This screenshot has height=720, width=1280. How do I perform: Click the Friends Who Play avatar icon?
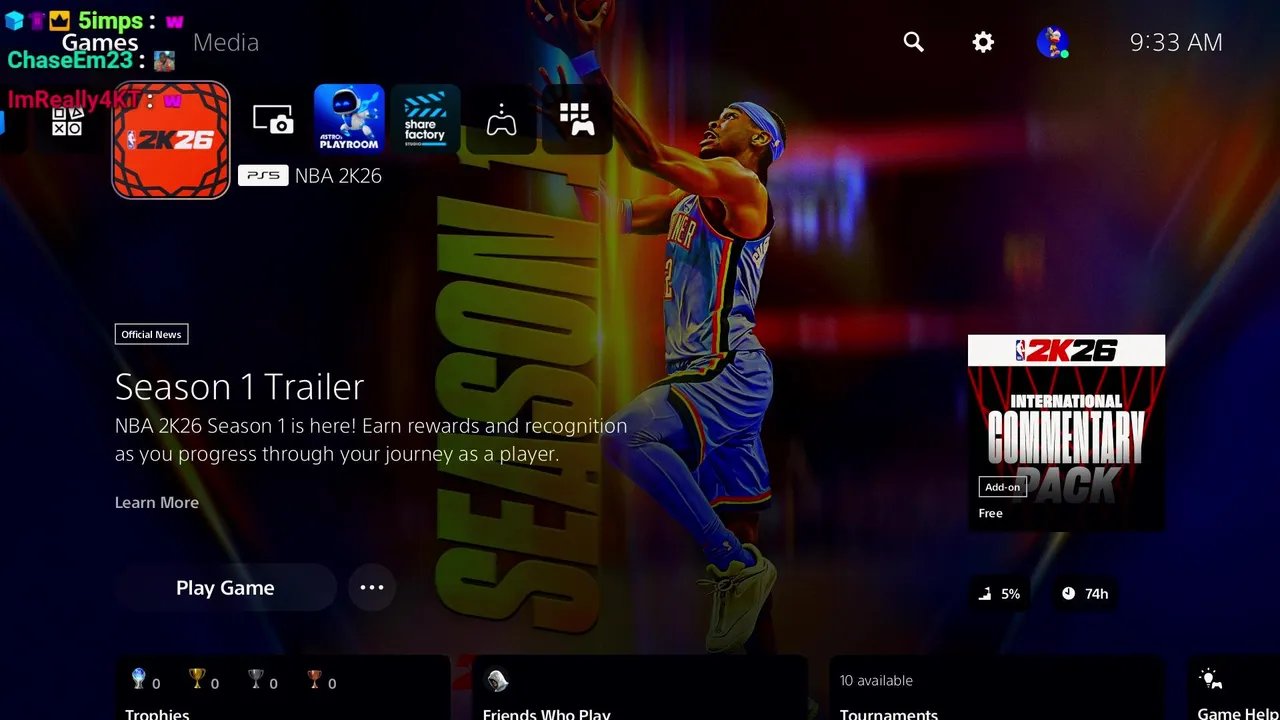[x=497, y=681]
